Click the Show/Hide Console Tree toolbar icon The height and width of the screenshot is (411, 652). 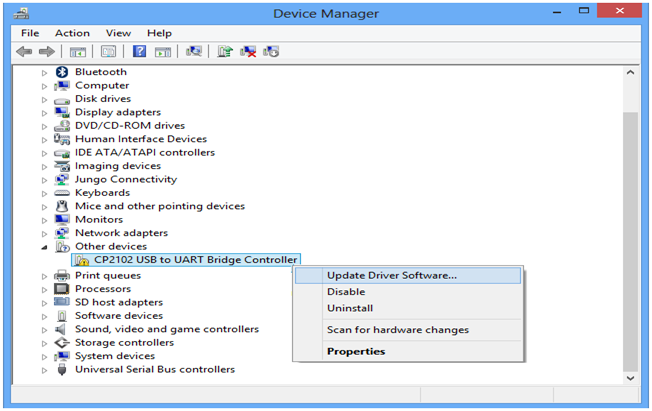(77, 51)
